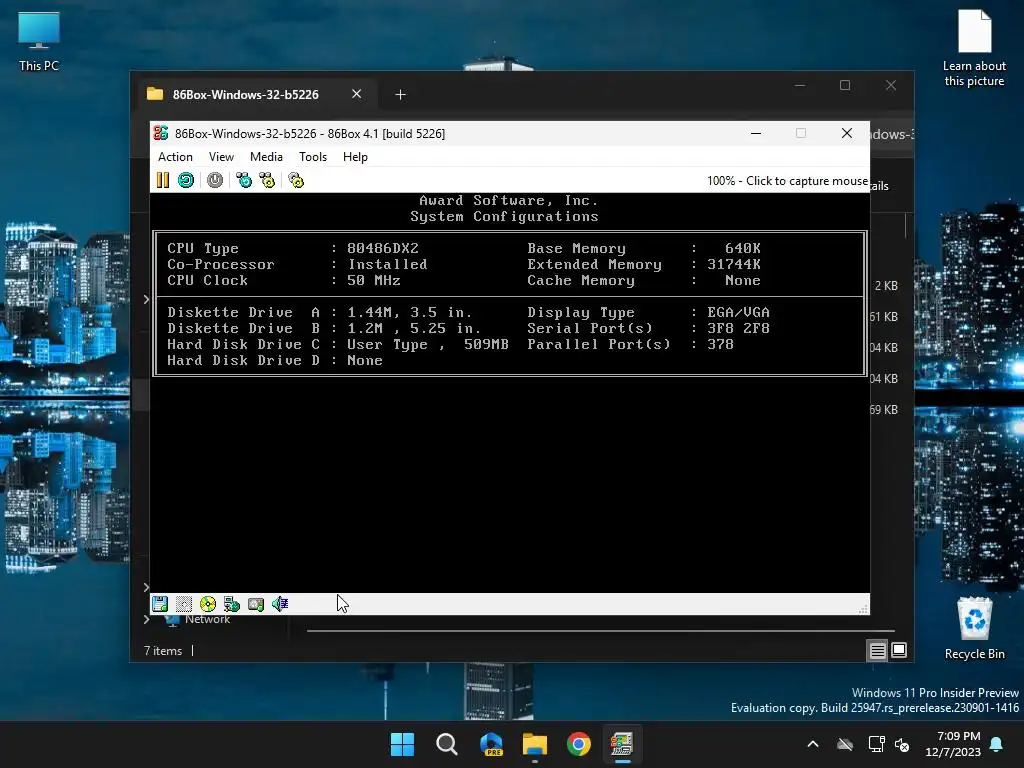The width and height of the screenshot is (1024, 768).
Task: Open the clock showing 7:09 PM
Action: [x=953, y=744]
